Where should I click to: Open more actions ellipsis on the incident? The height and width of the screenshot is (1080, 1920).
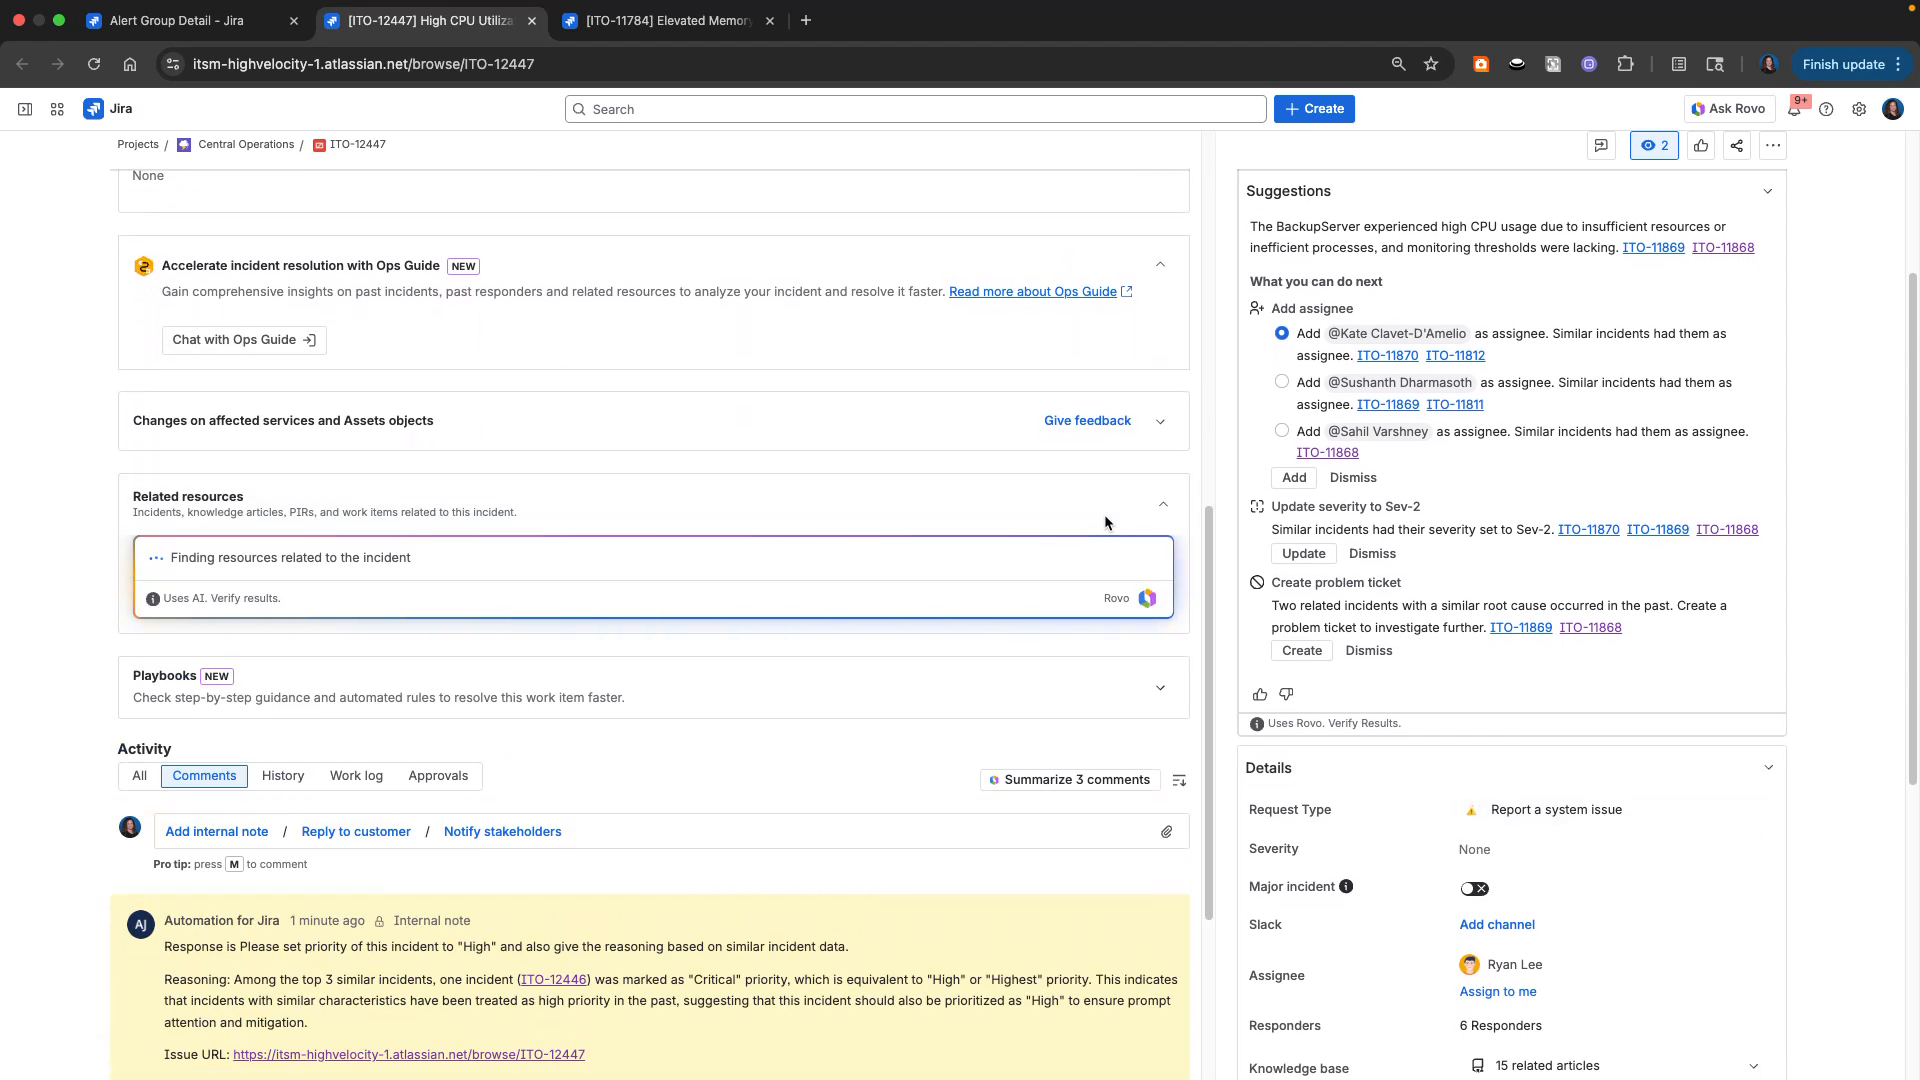[1772, 145]
